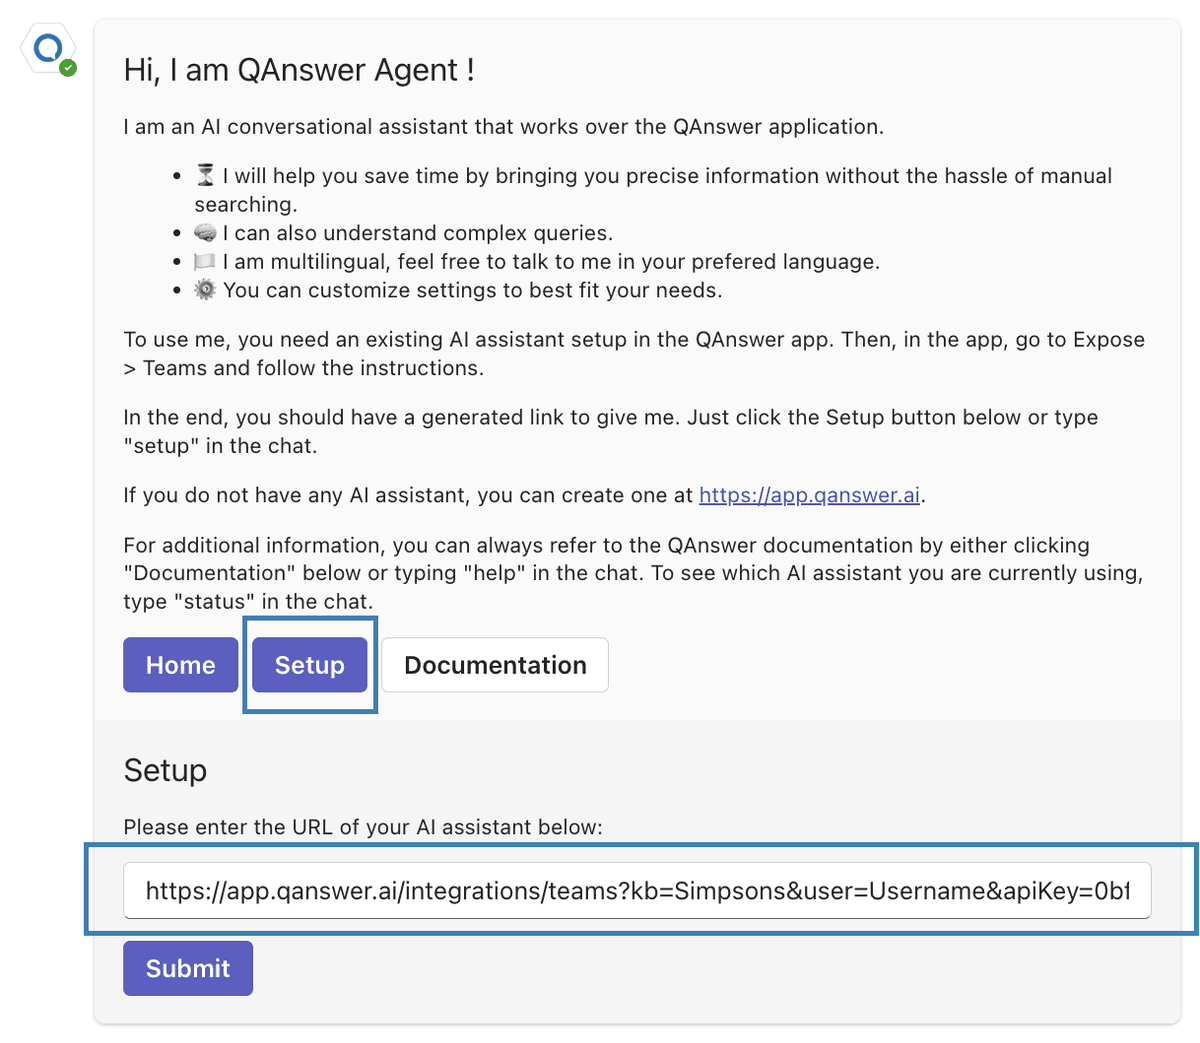
Task: Click the white flag emoji bullet icon
Action: pos(205,262)
